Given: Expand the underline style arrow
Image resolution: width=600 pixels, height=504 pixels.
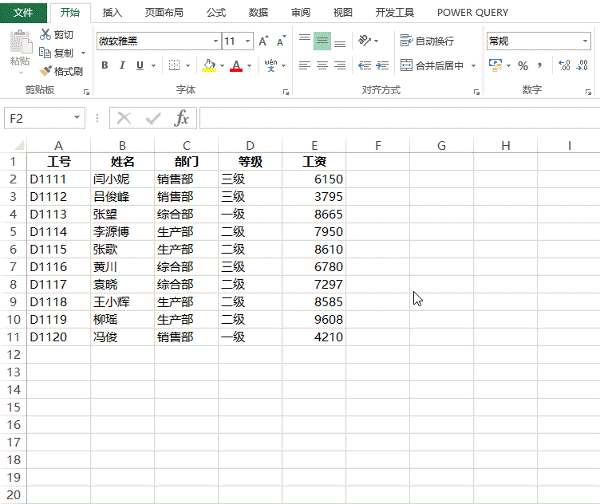Looking at the screenshot, I should pos(153,65).
